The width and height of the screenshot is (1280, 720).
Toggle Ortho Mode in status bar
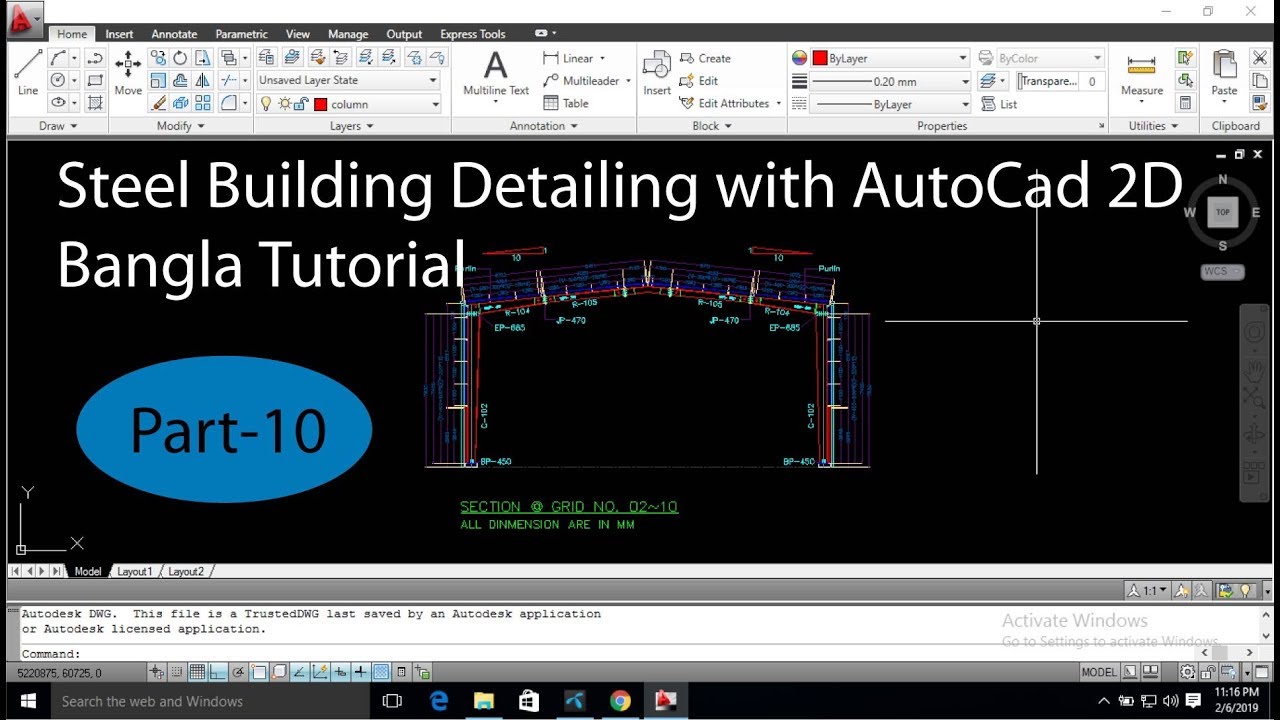point(218,672)
